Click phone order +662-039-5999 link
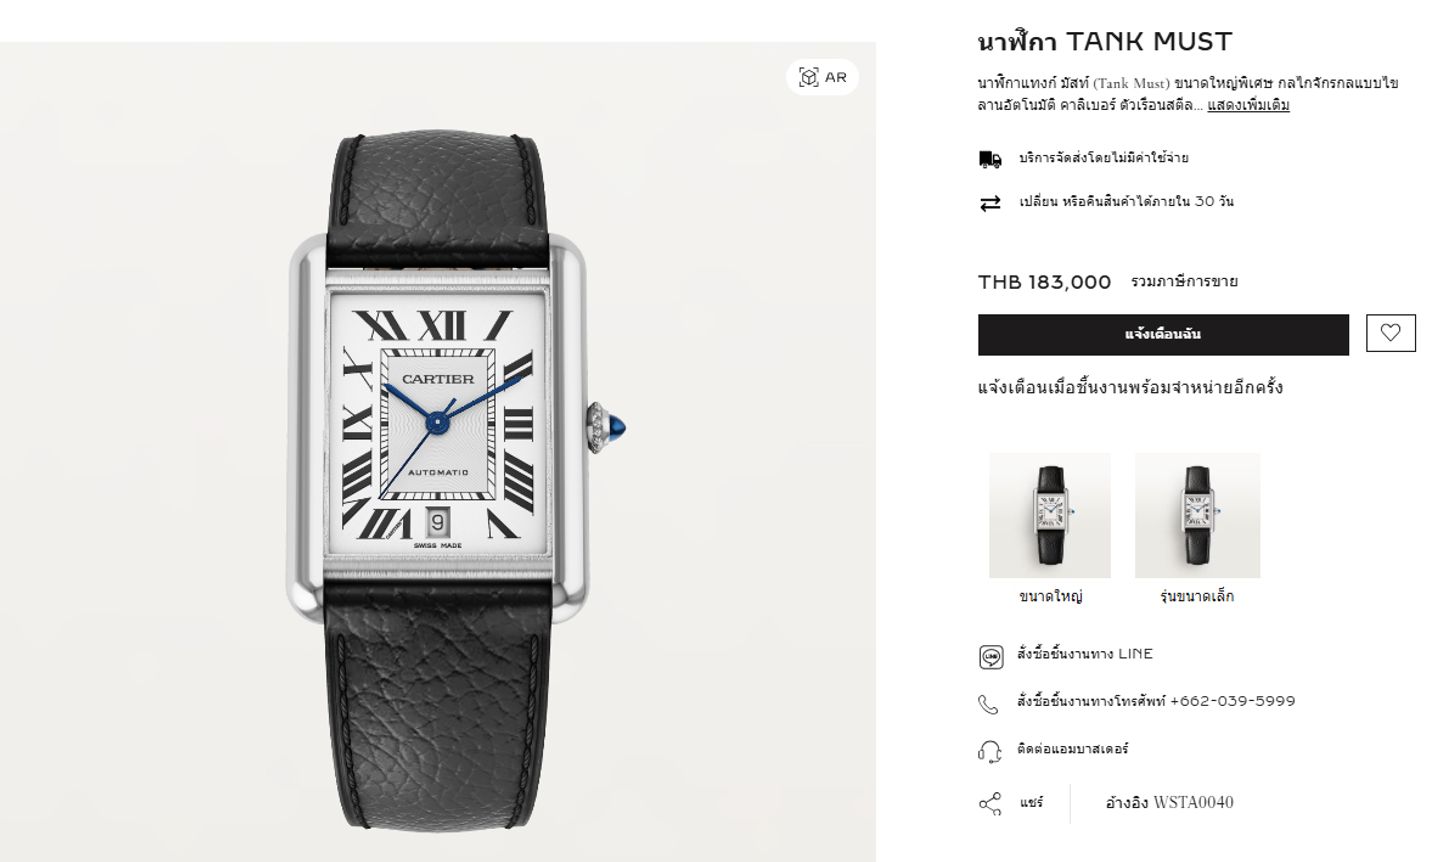This screenshot has height=862, width=1440. click(x=1156, y=701)
